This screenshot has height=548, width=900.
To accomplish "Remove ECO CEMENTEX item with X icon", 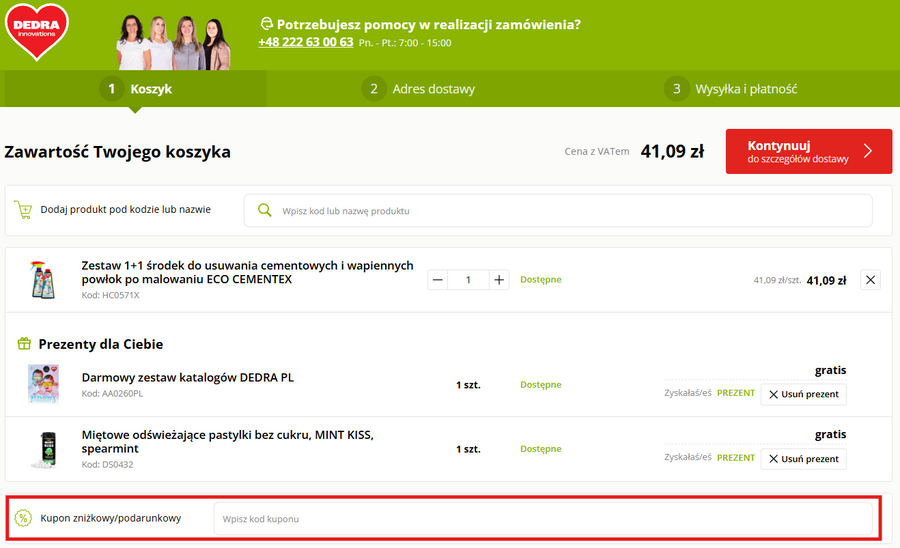I will pos(870,280).
